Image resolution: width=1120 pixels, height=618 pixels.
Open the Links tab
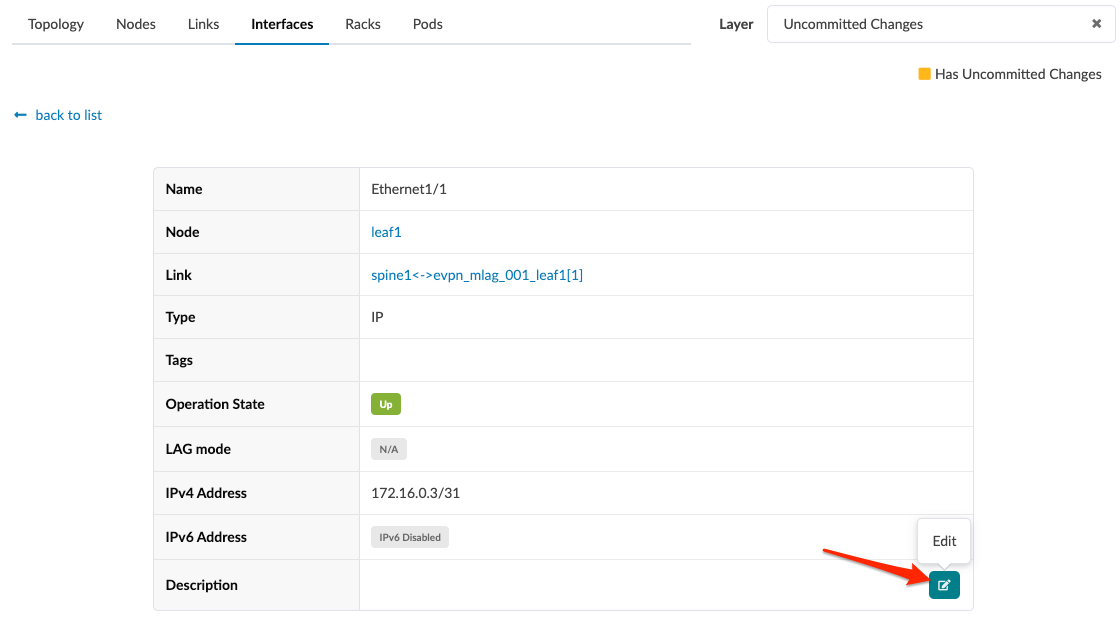click(x=204, y=24)
